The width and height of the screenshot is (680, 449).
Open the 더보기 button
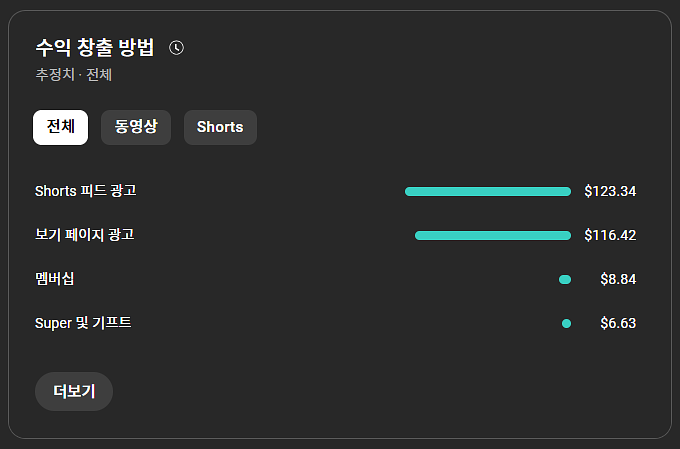tap(74, 391)
